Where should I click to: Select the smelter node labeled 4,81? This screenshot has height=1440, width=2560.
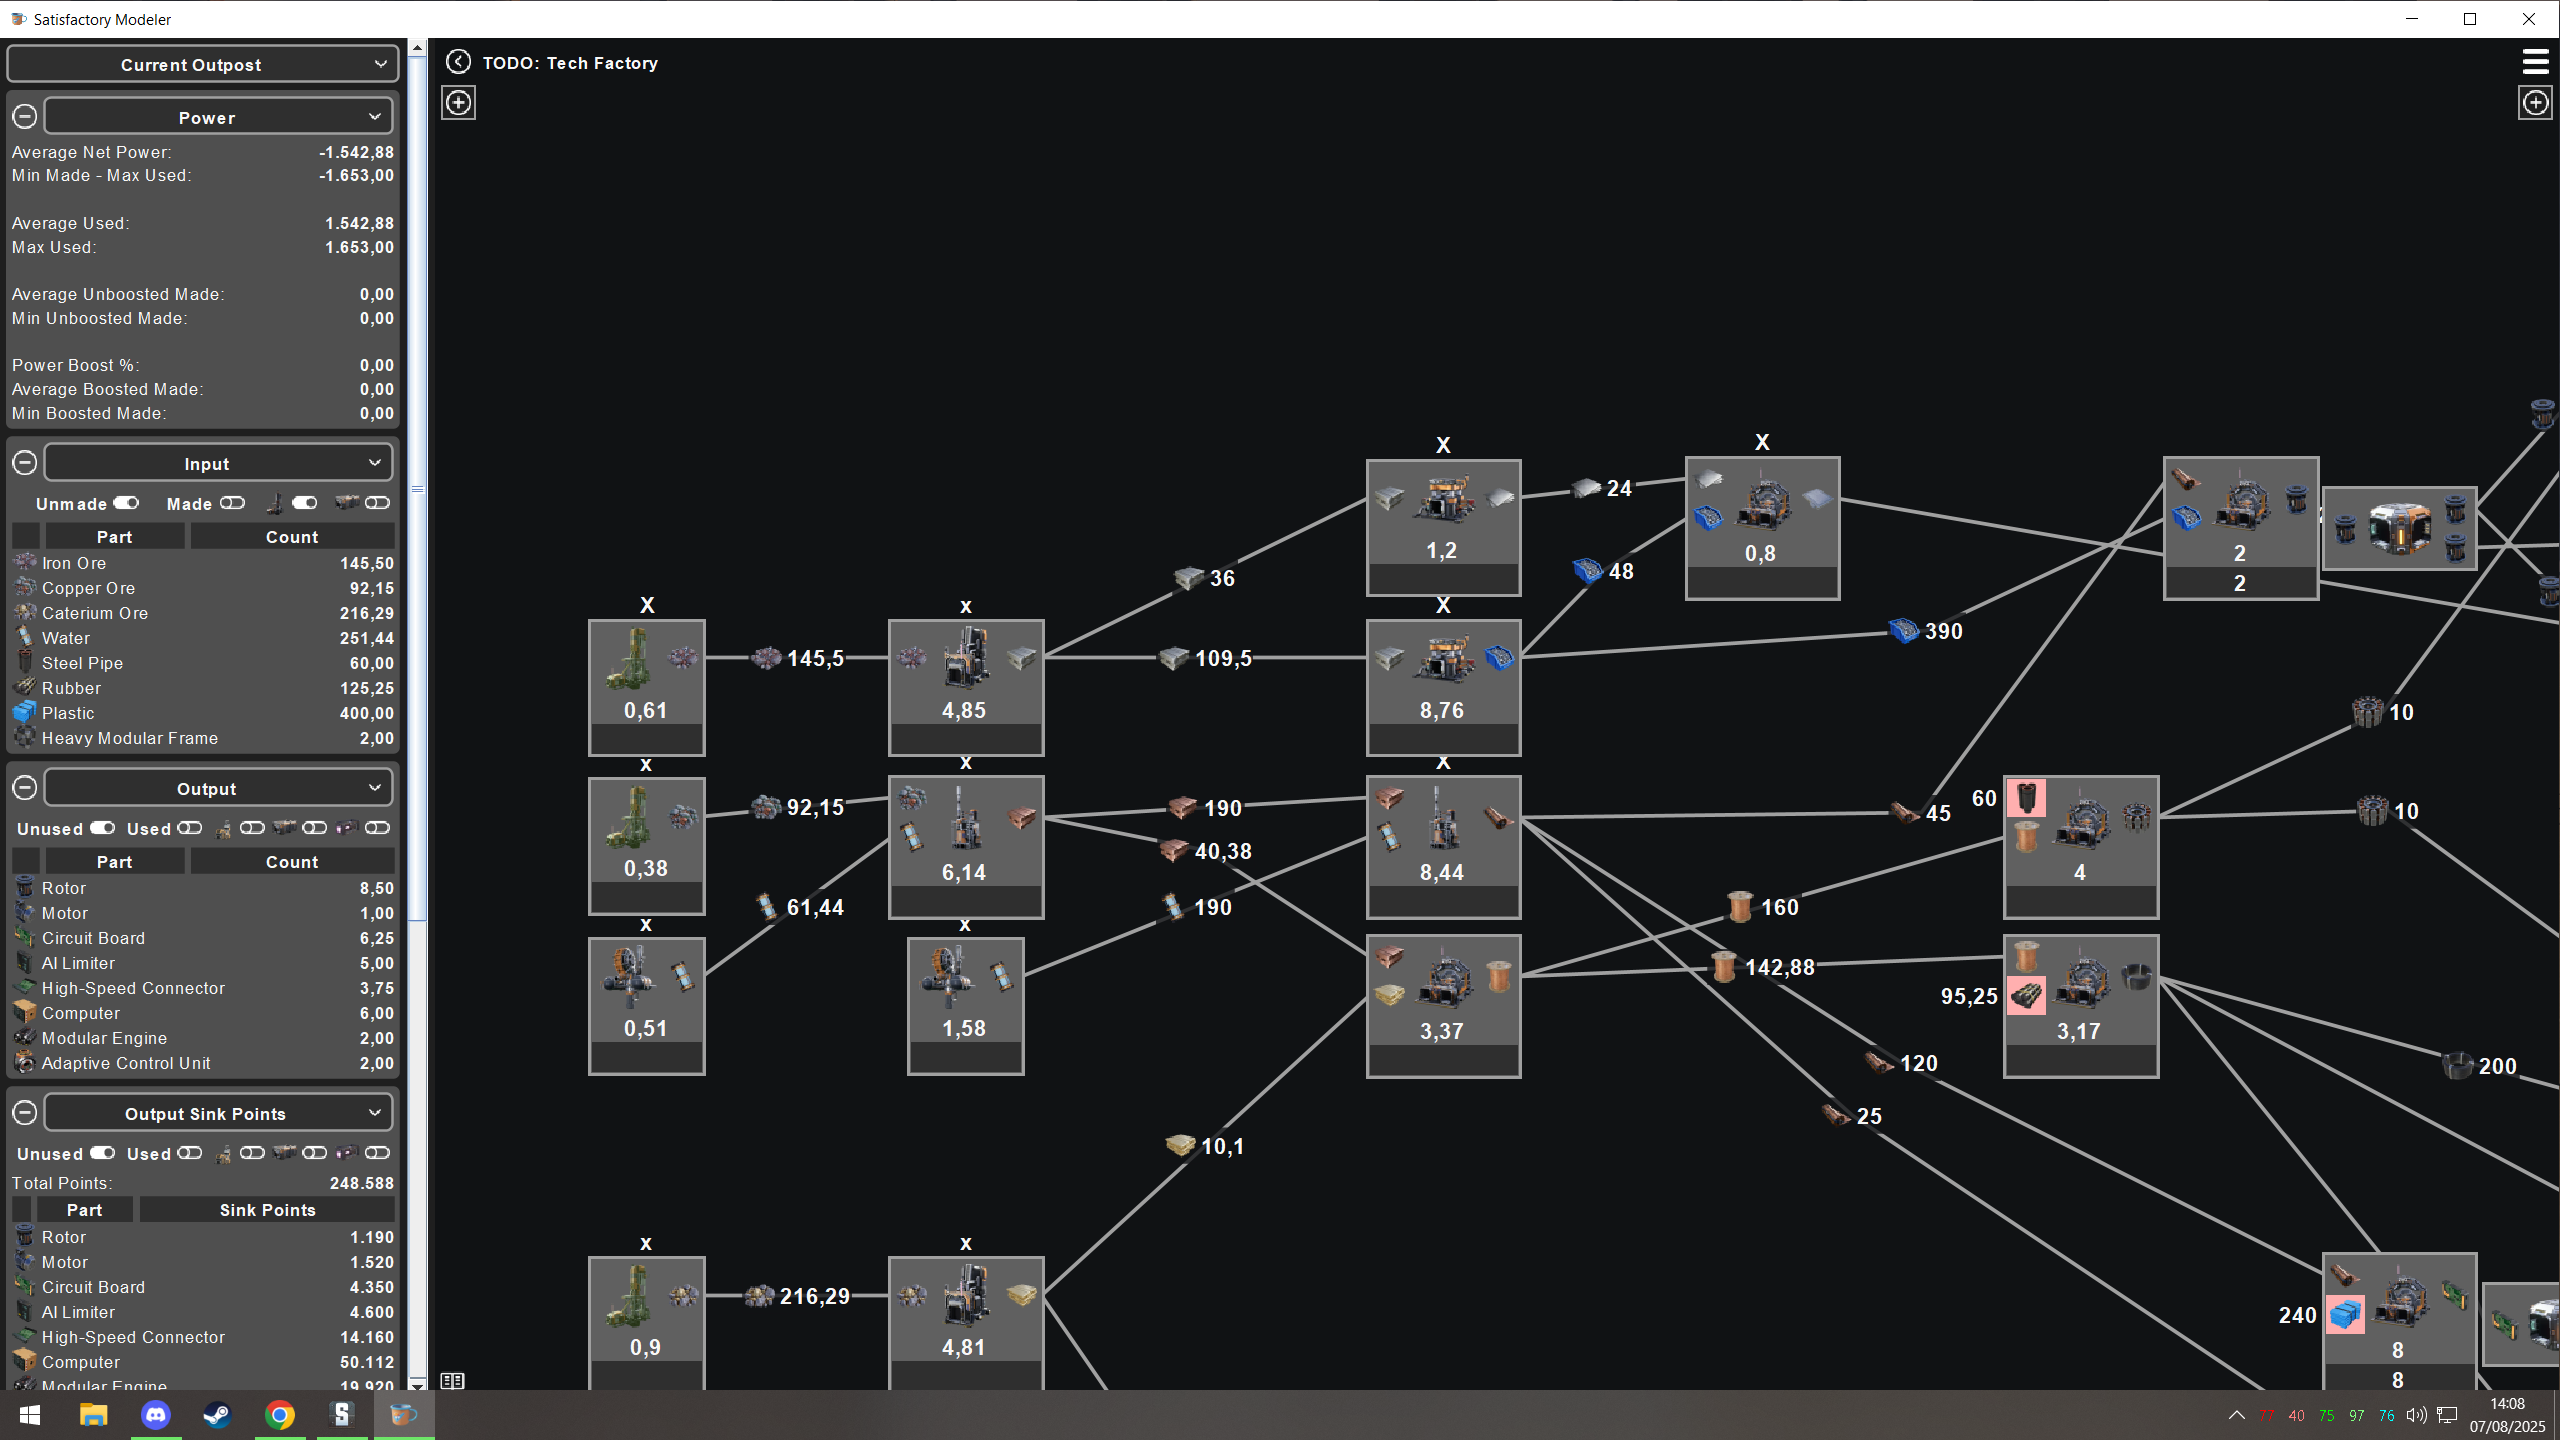[x=966, y=1323]
